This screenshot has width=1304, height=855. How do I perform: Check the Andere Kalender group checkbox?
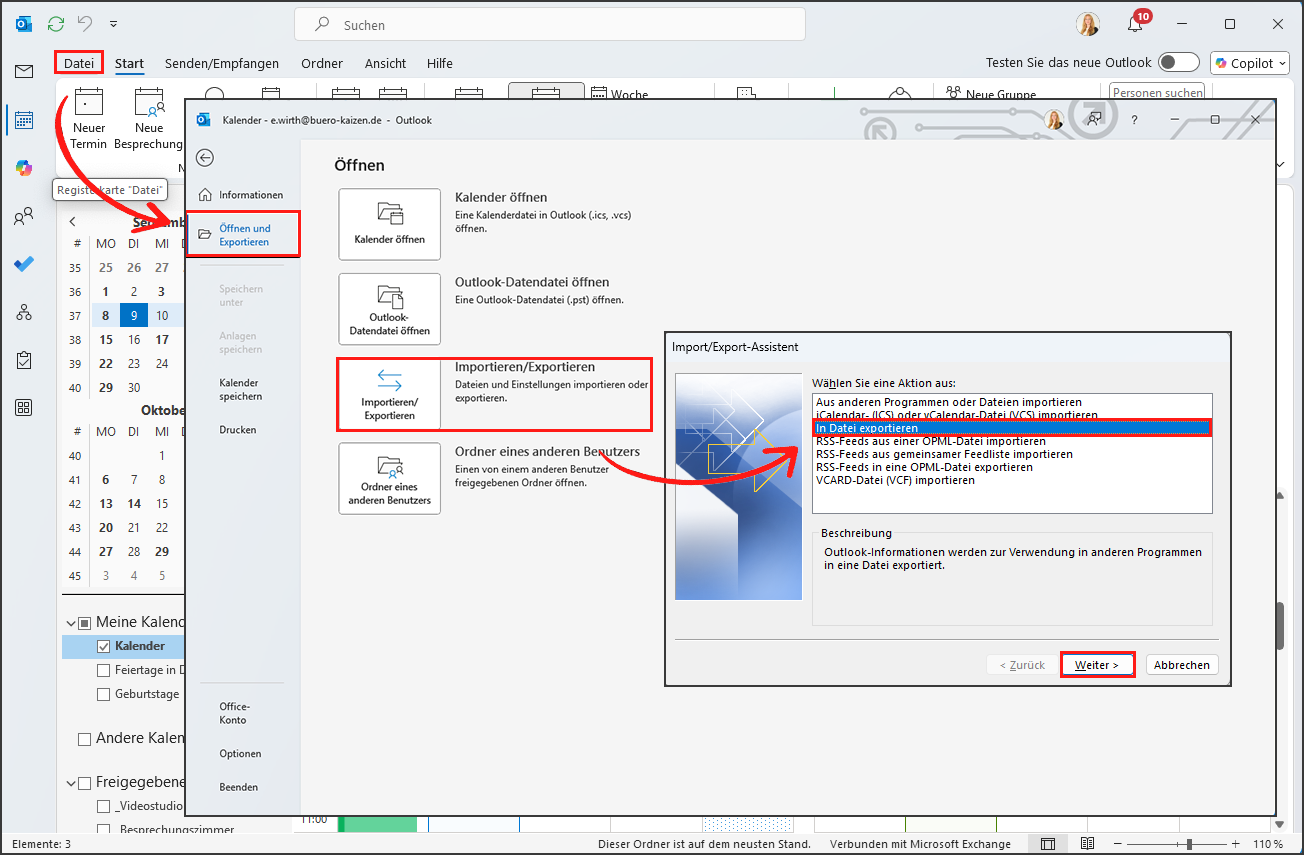[85, 739]
